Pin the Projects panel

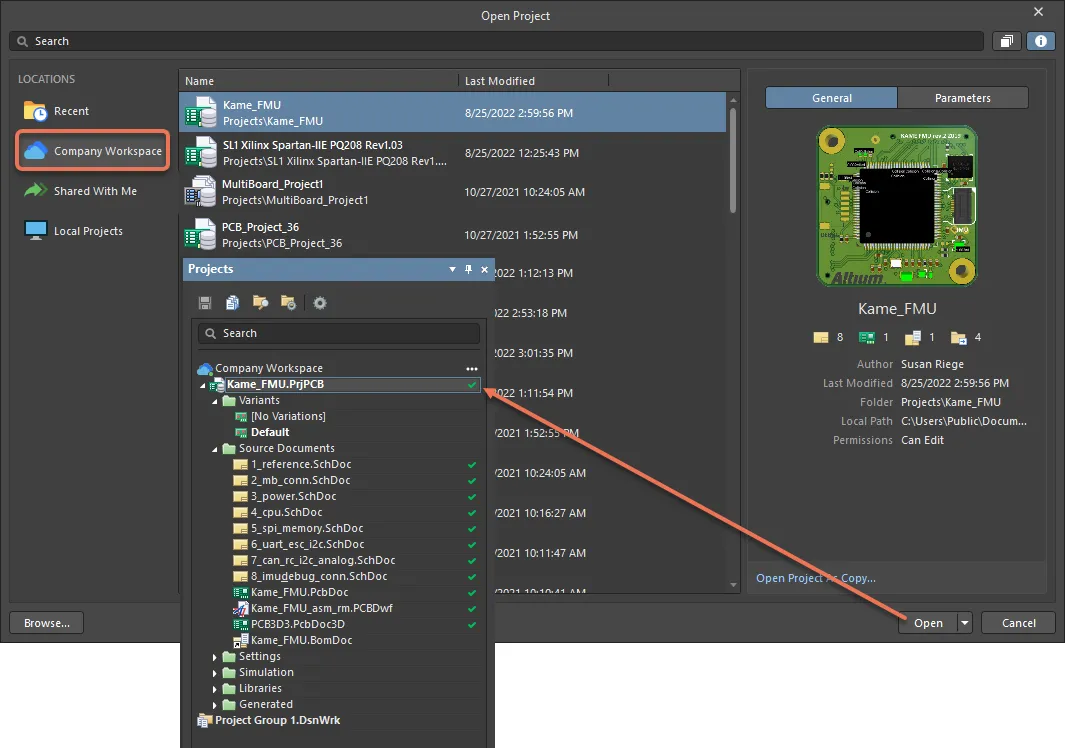[x=468, y=270]
